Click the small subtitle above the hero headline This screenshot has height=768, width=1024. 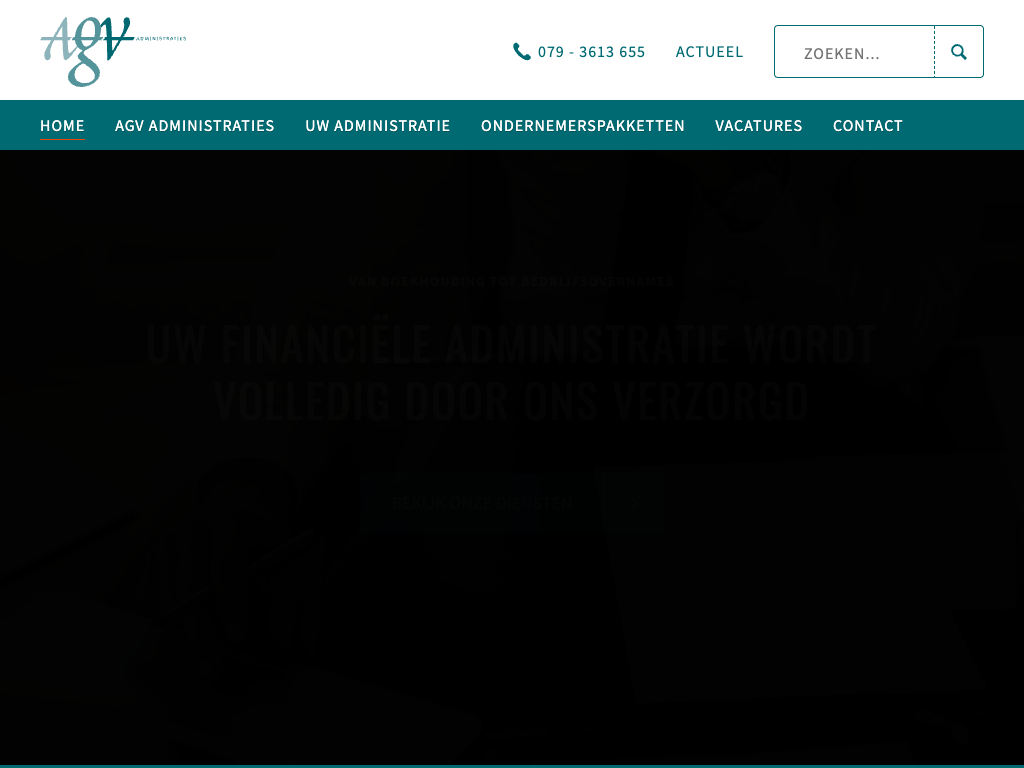[x=511, y=282]
